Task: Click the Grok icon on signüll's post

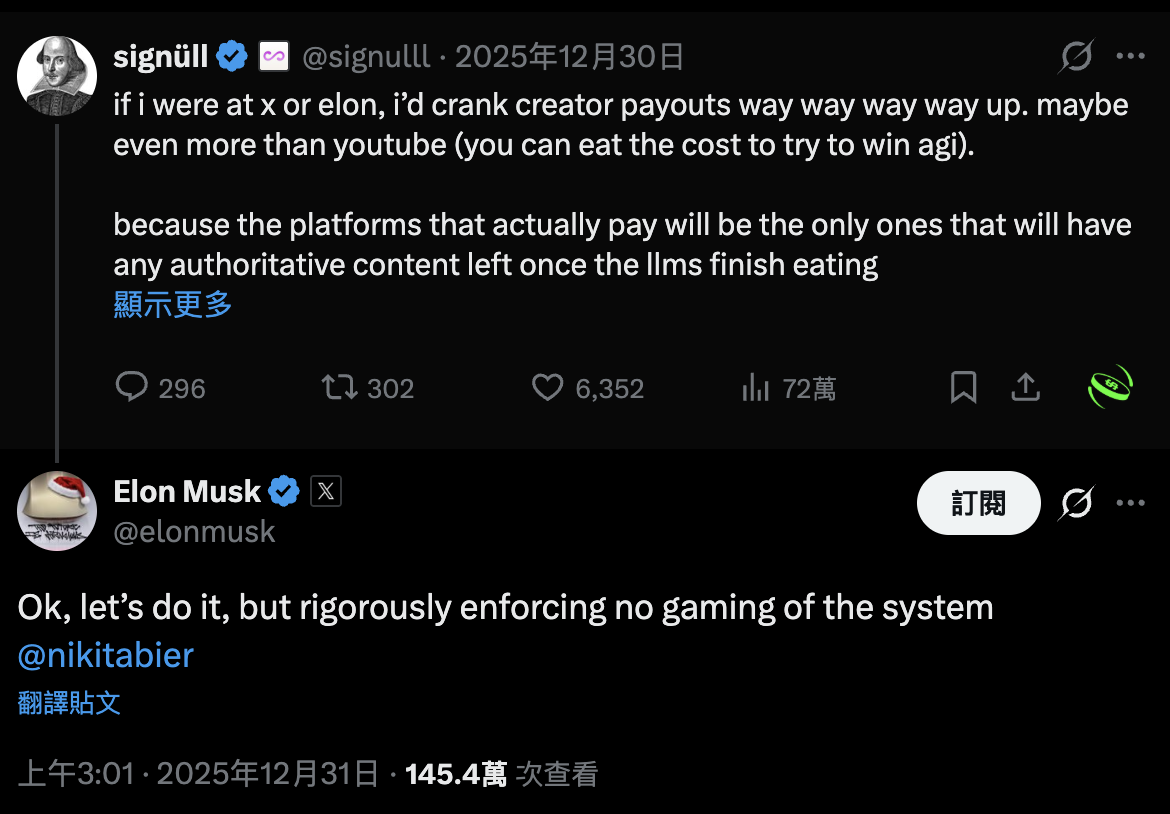Action: click(1076, 57)
